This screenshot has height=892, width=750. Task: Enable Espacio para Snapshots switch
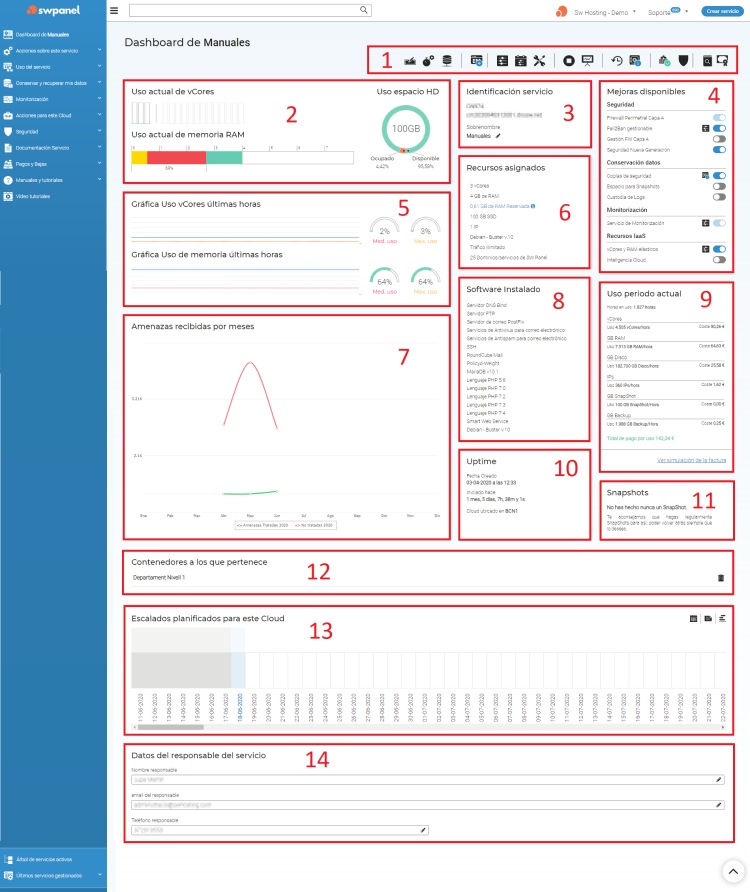(x=719, y=187)
